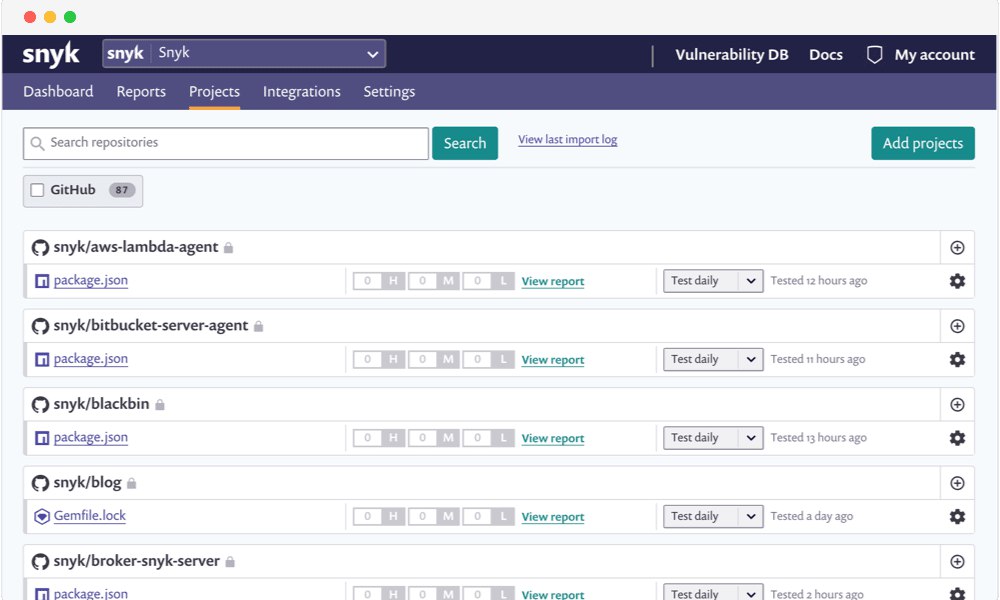Click the Add projects button
The height and width of the screenshot is (600, 1000).
click(x=923, y=143)
